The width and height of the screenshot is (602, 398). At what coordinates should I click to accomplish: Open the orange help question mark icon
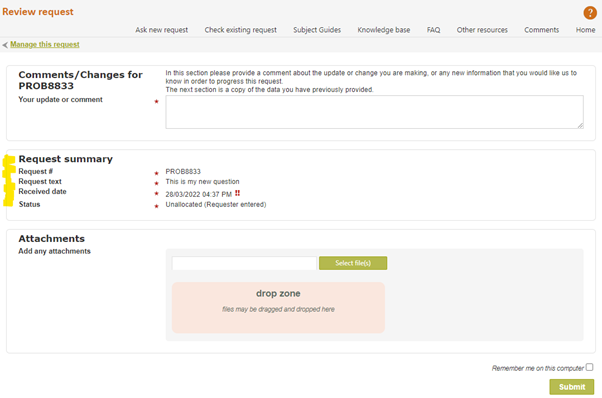click(x=590, y=12)
